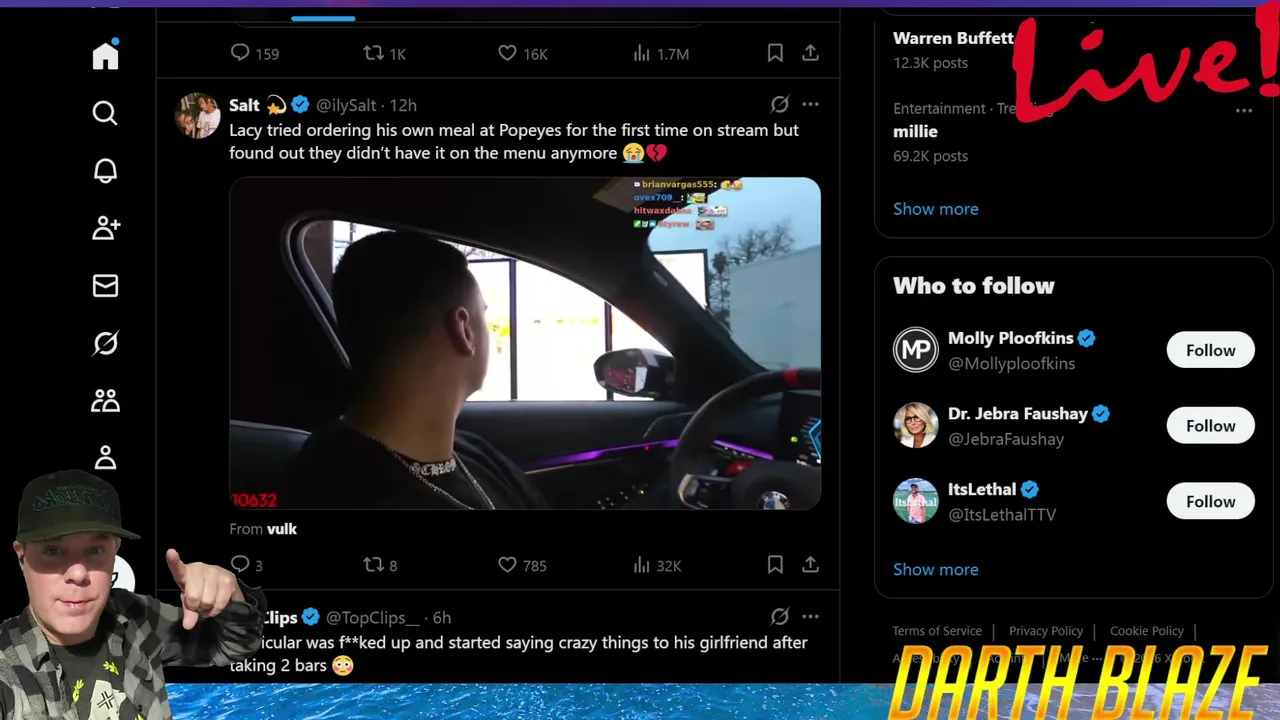
Task: Open the Search magnifier in sidebar
Action: click(105, 113)
